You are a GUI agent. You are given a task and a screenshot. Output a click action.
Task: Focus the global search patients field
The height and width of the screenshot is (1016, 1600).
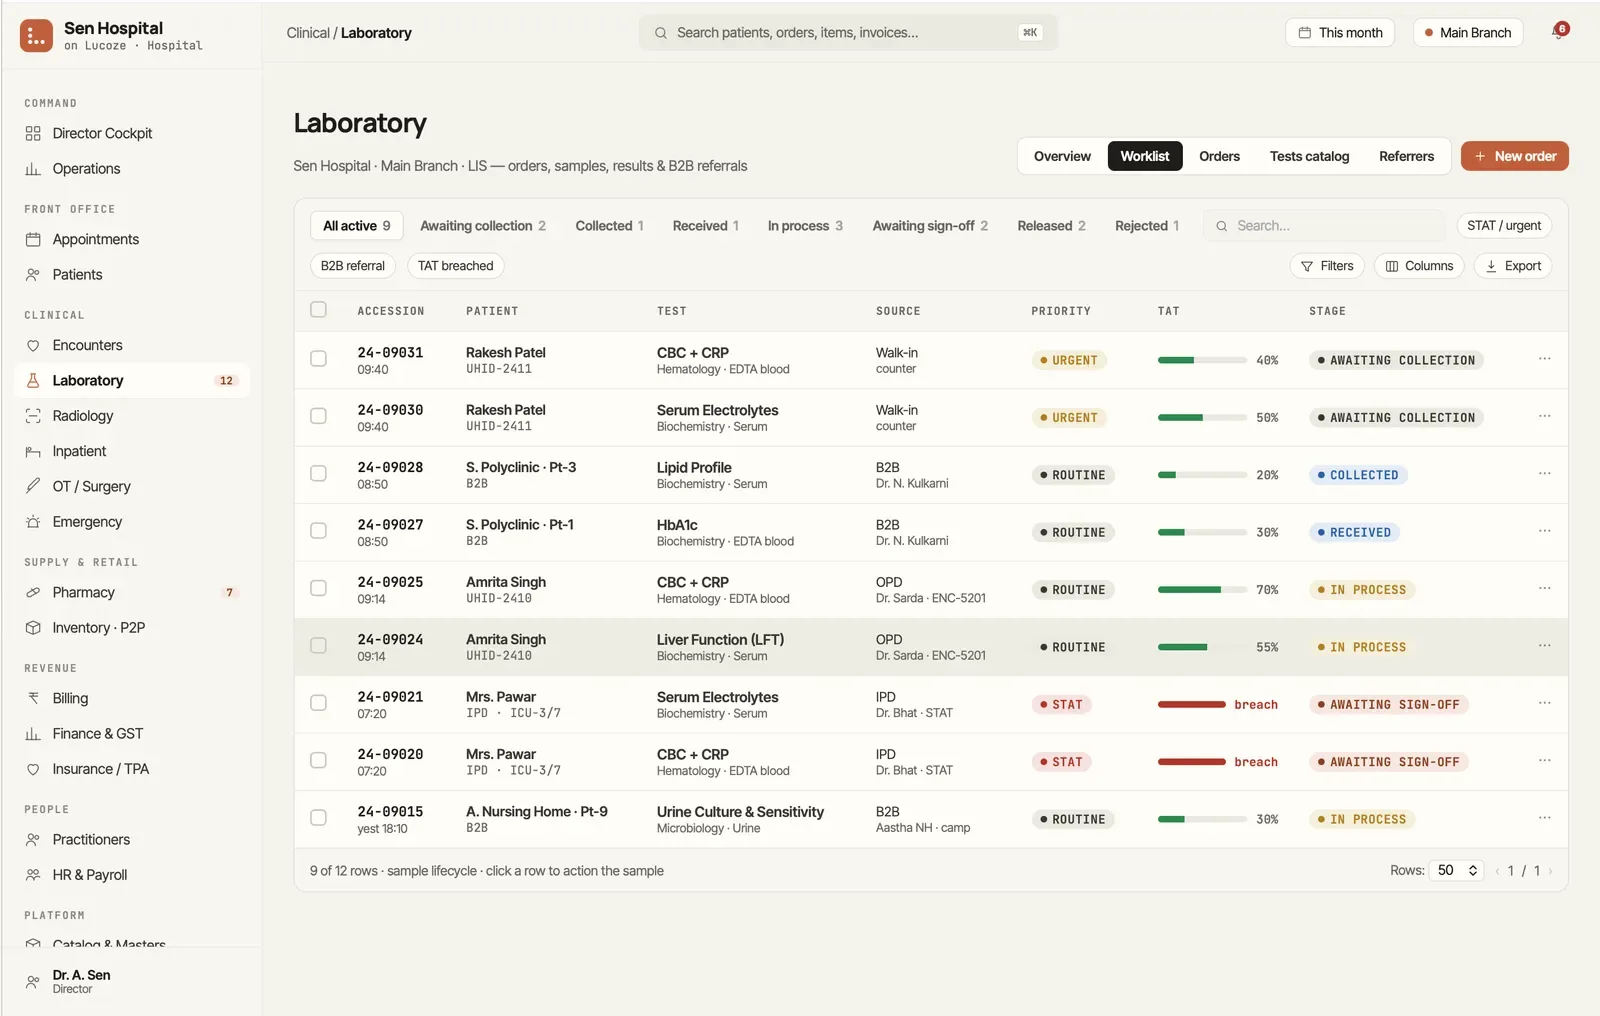(848, 33)
